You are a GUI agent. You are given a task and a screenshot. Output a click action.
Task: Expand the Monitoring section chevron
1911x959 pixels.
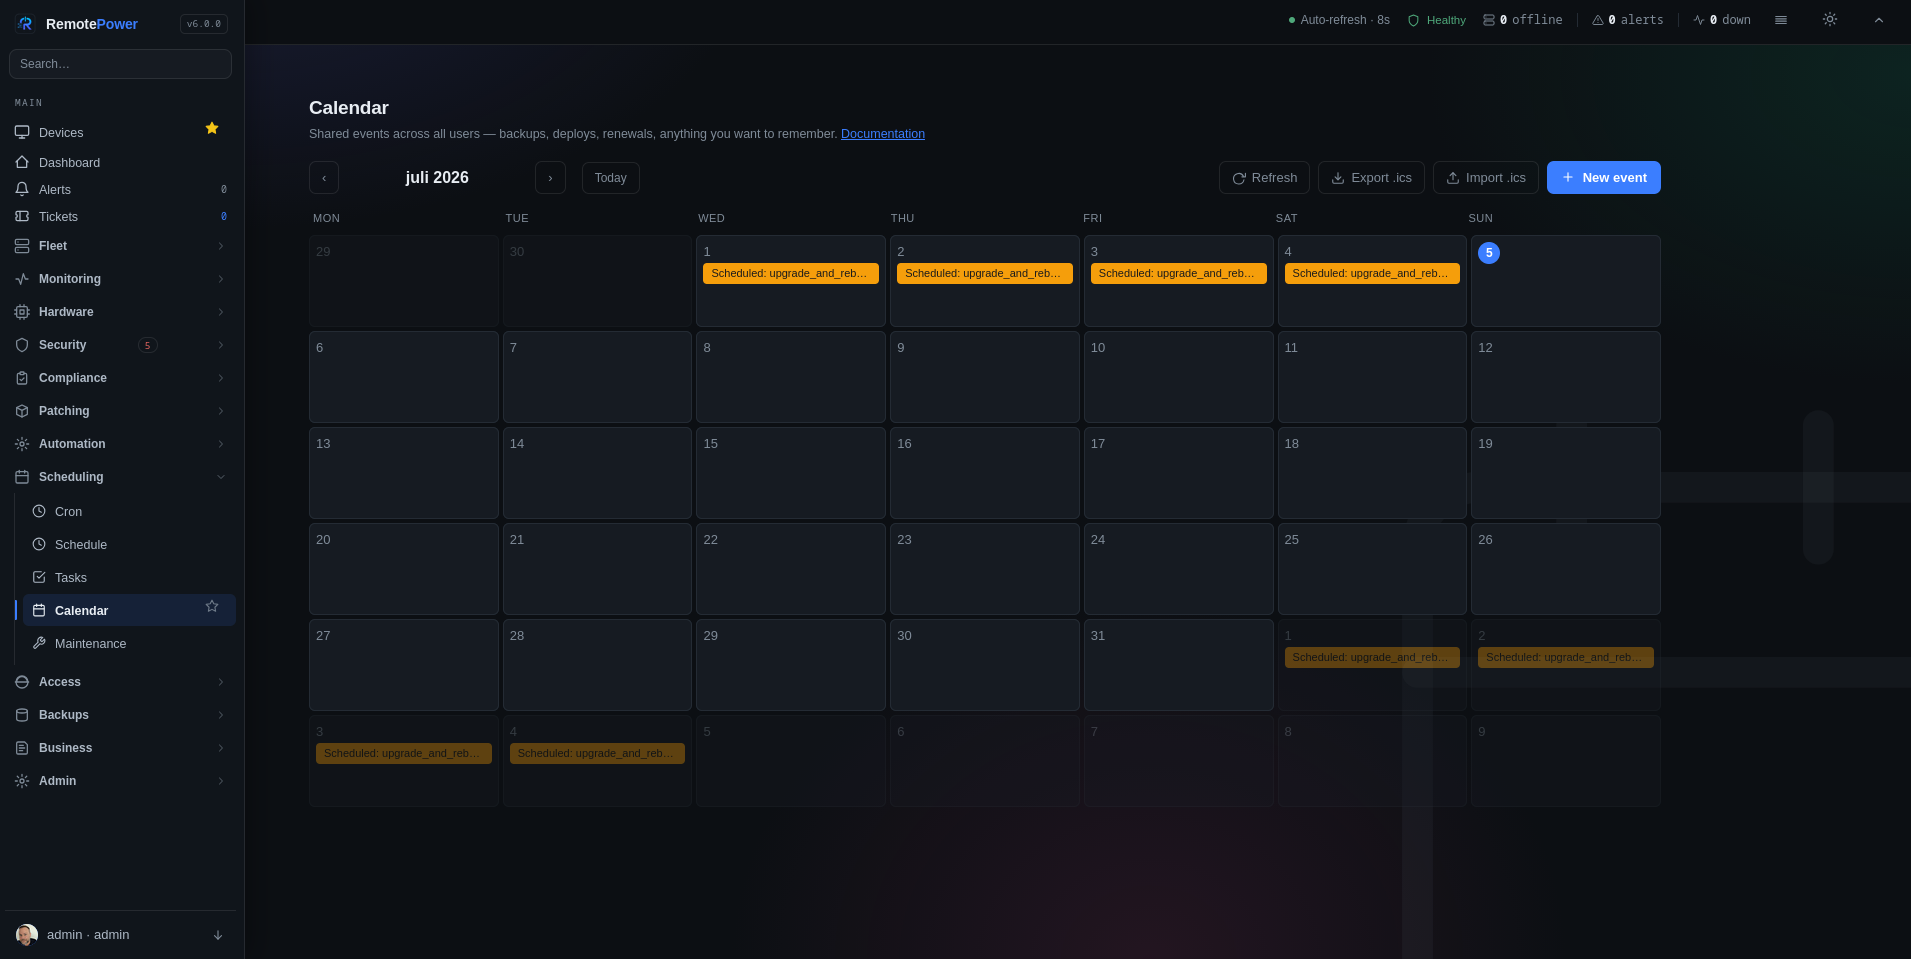point(221,279)
